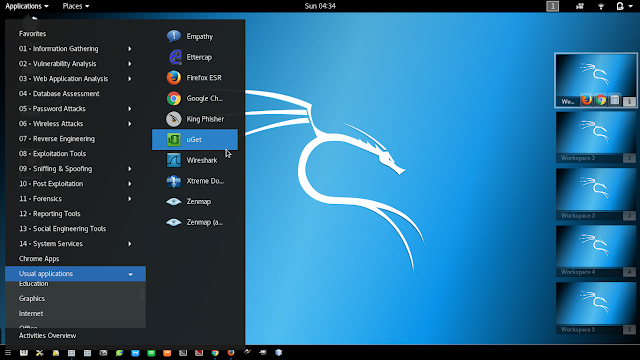Expand 14 - System Services submenu arrow
640x360 pixels.
coord(130,244)
